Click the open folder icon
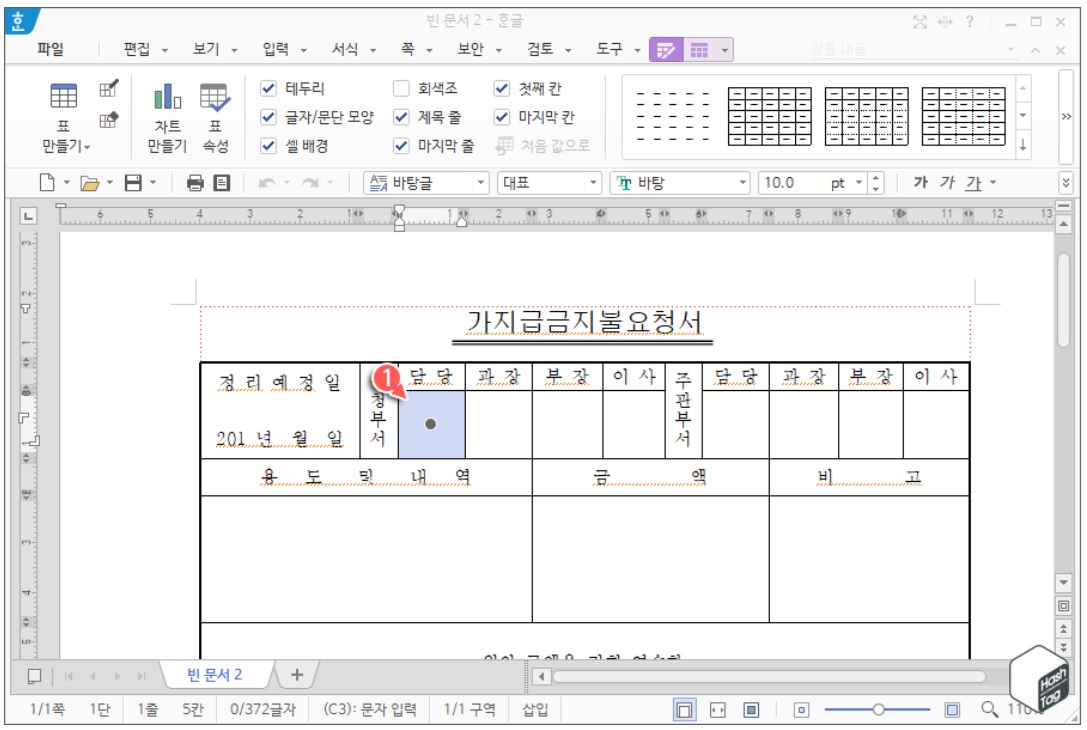 click(x=89, y=183)
